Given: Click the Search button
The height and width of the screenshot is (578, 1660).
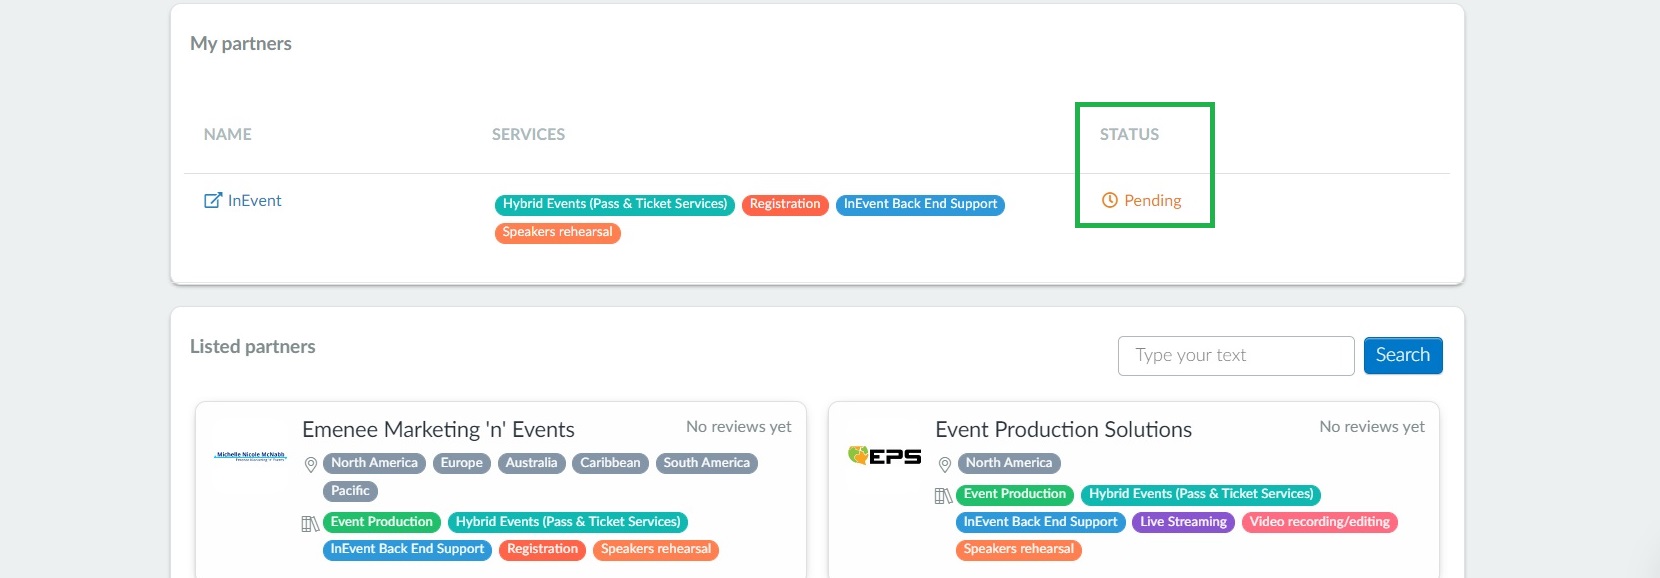Looking at the screenshot, I should point(1403,355).
